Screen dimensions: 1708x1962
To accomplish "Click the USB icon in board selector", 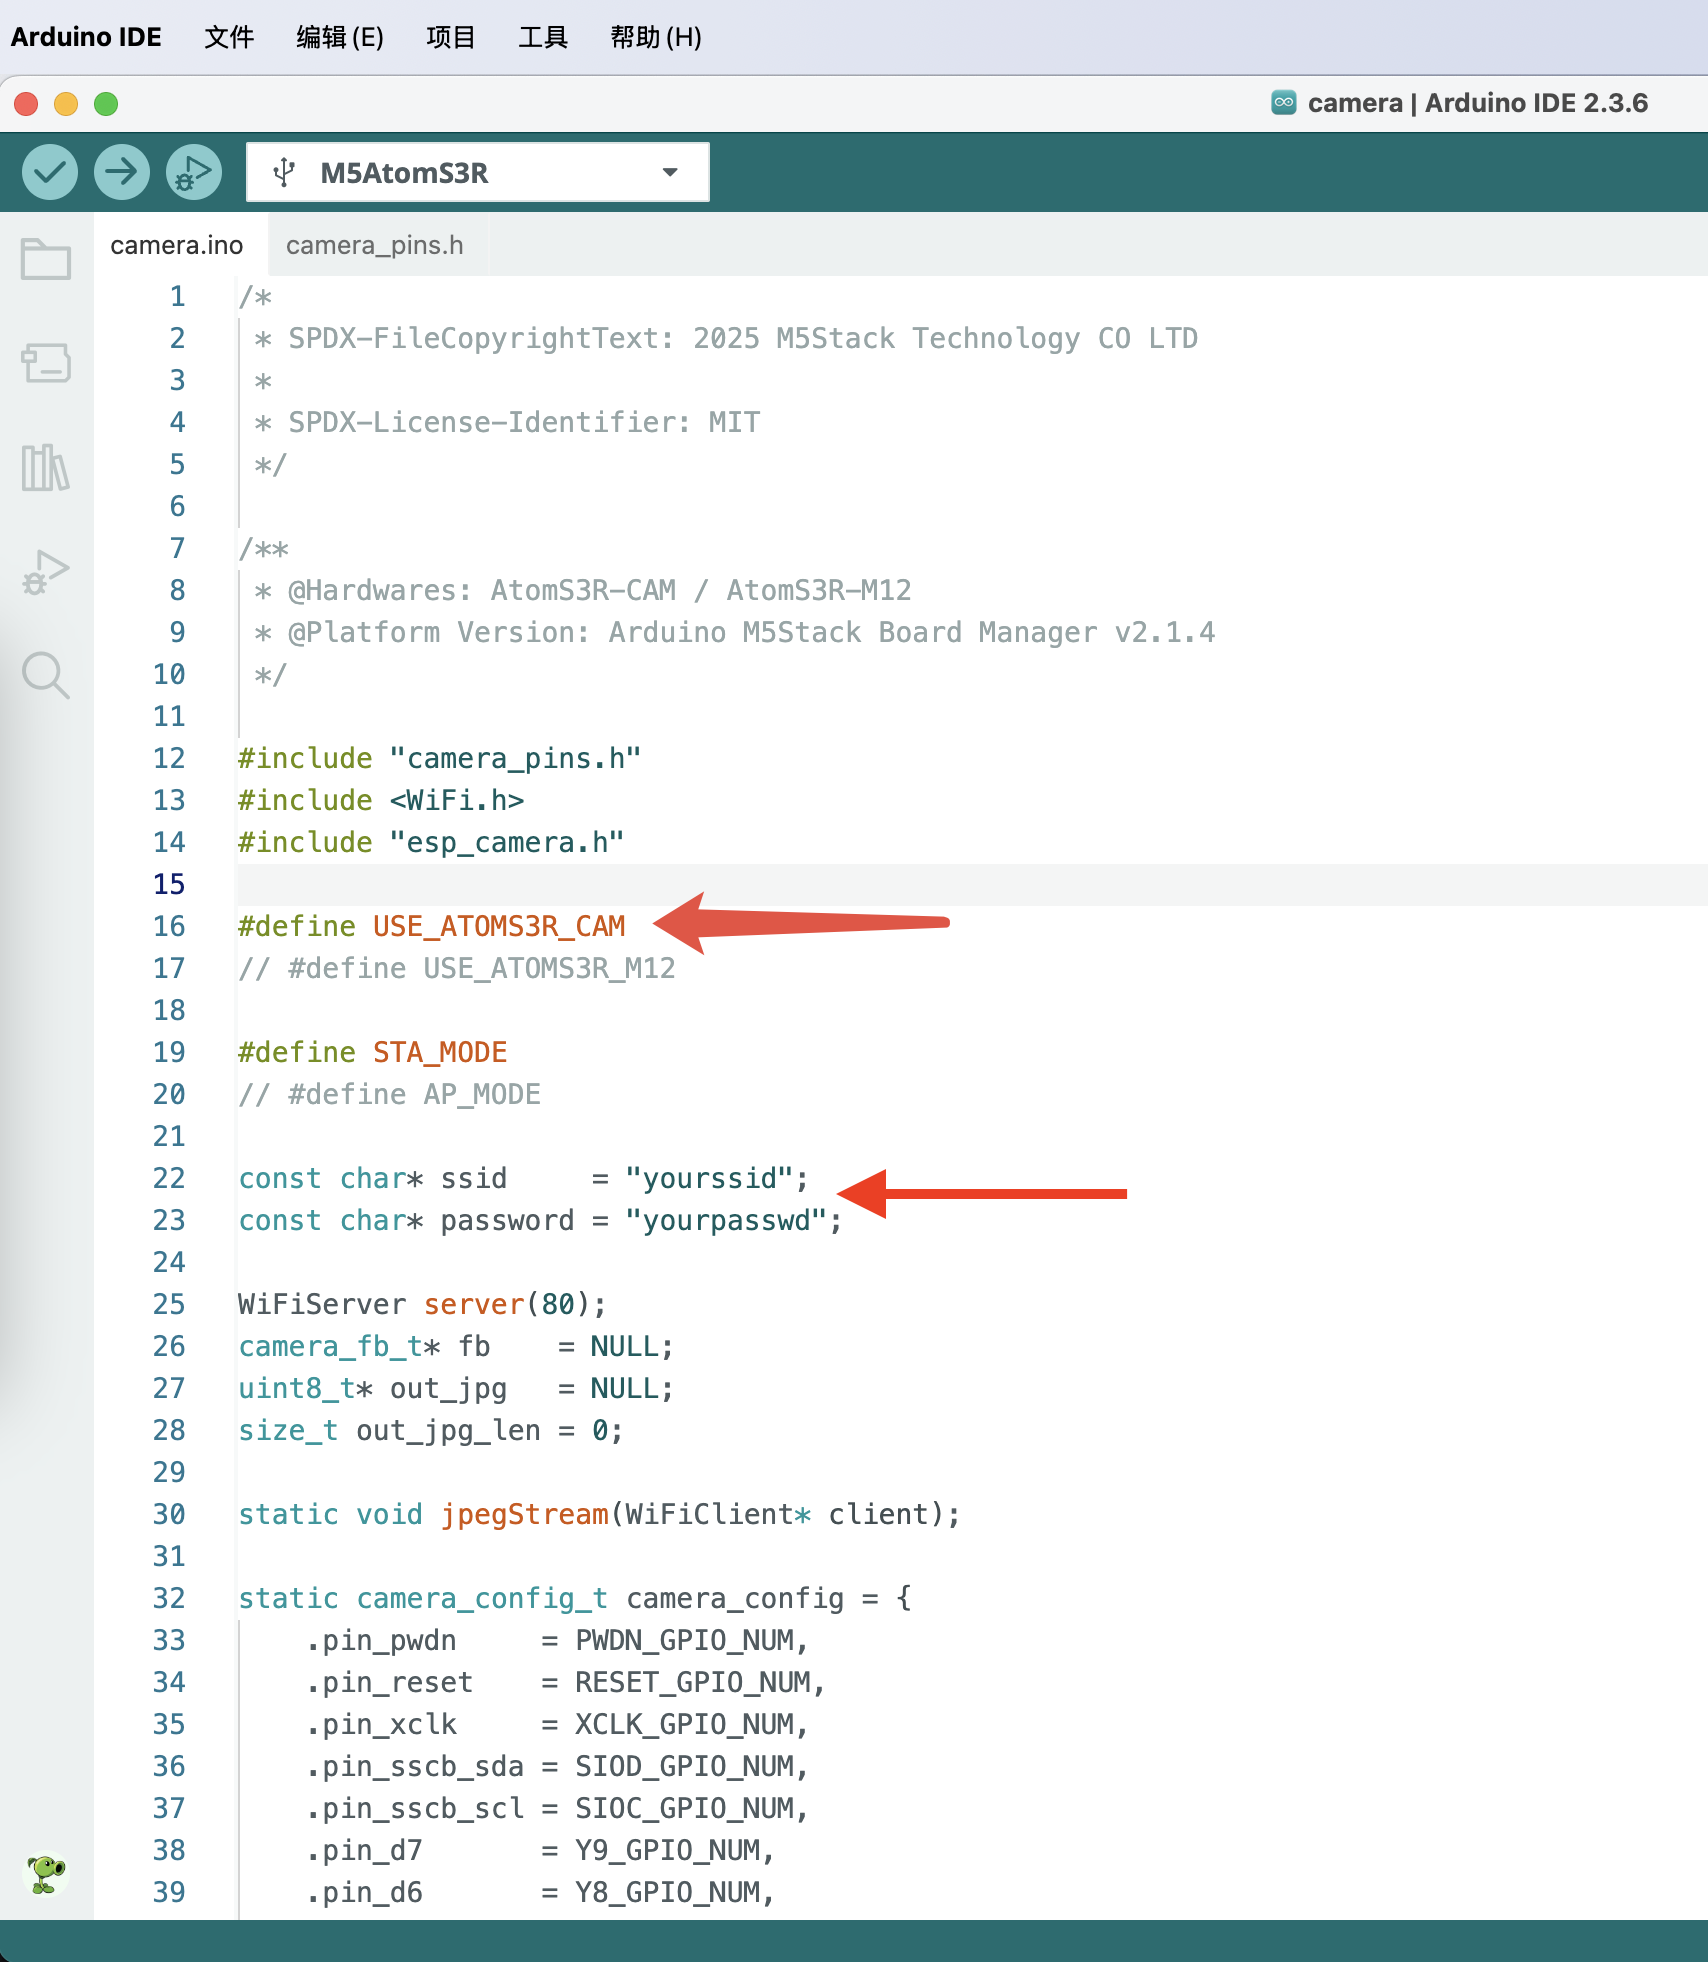I will [x=284, y=172].
